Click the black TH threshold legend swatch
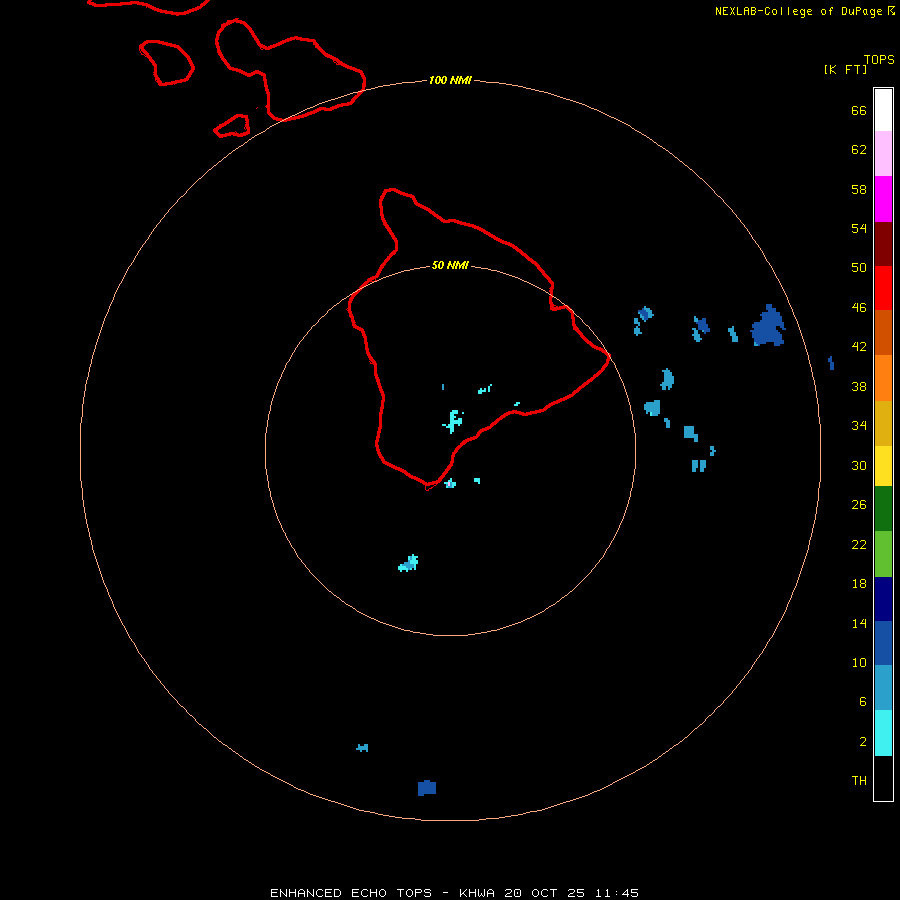This screenshot has height=900, width=900. tap(883, 778)
